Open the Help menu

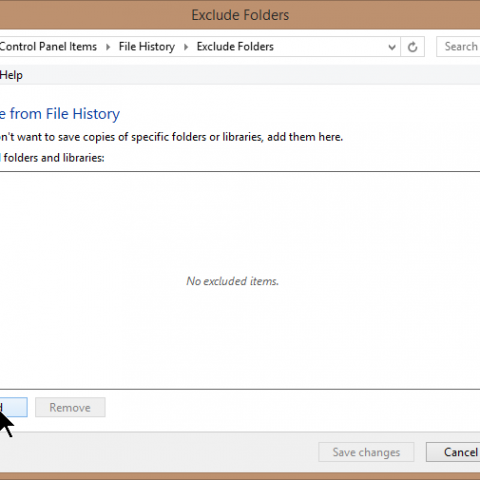coord(11,75)
